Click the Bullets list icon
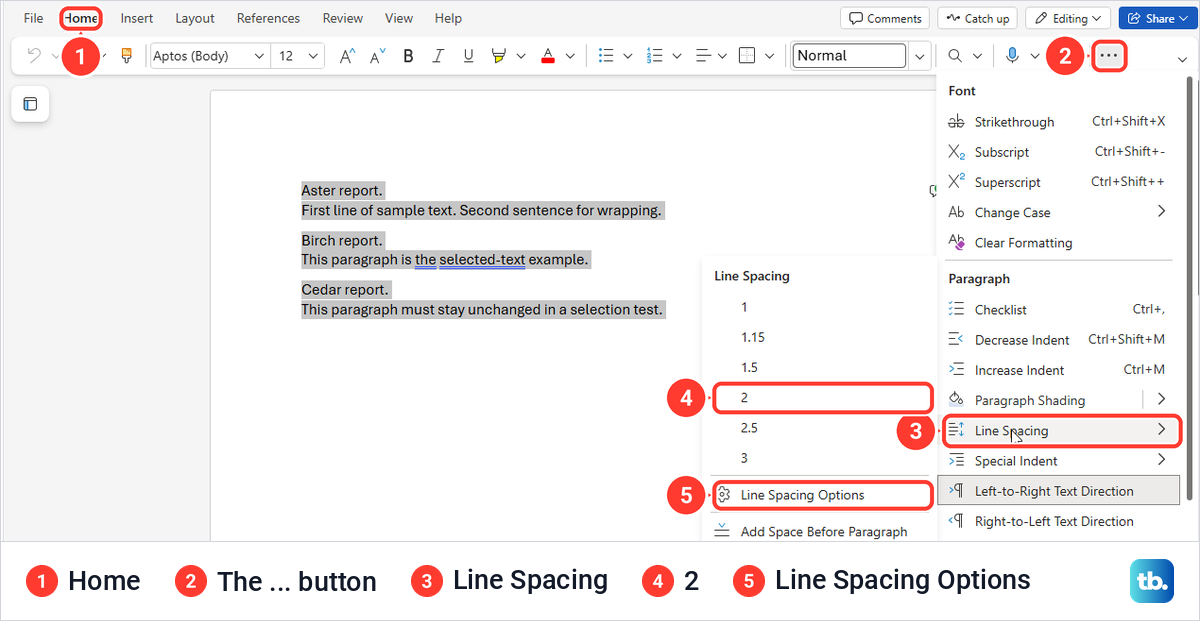This screenshot has width=1200, height=621. tap(605, 56)
